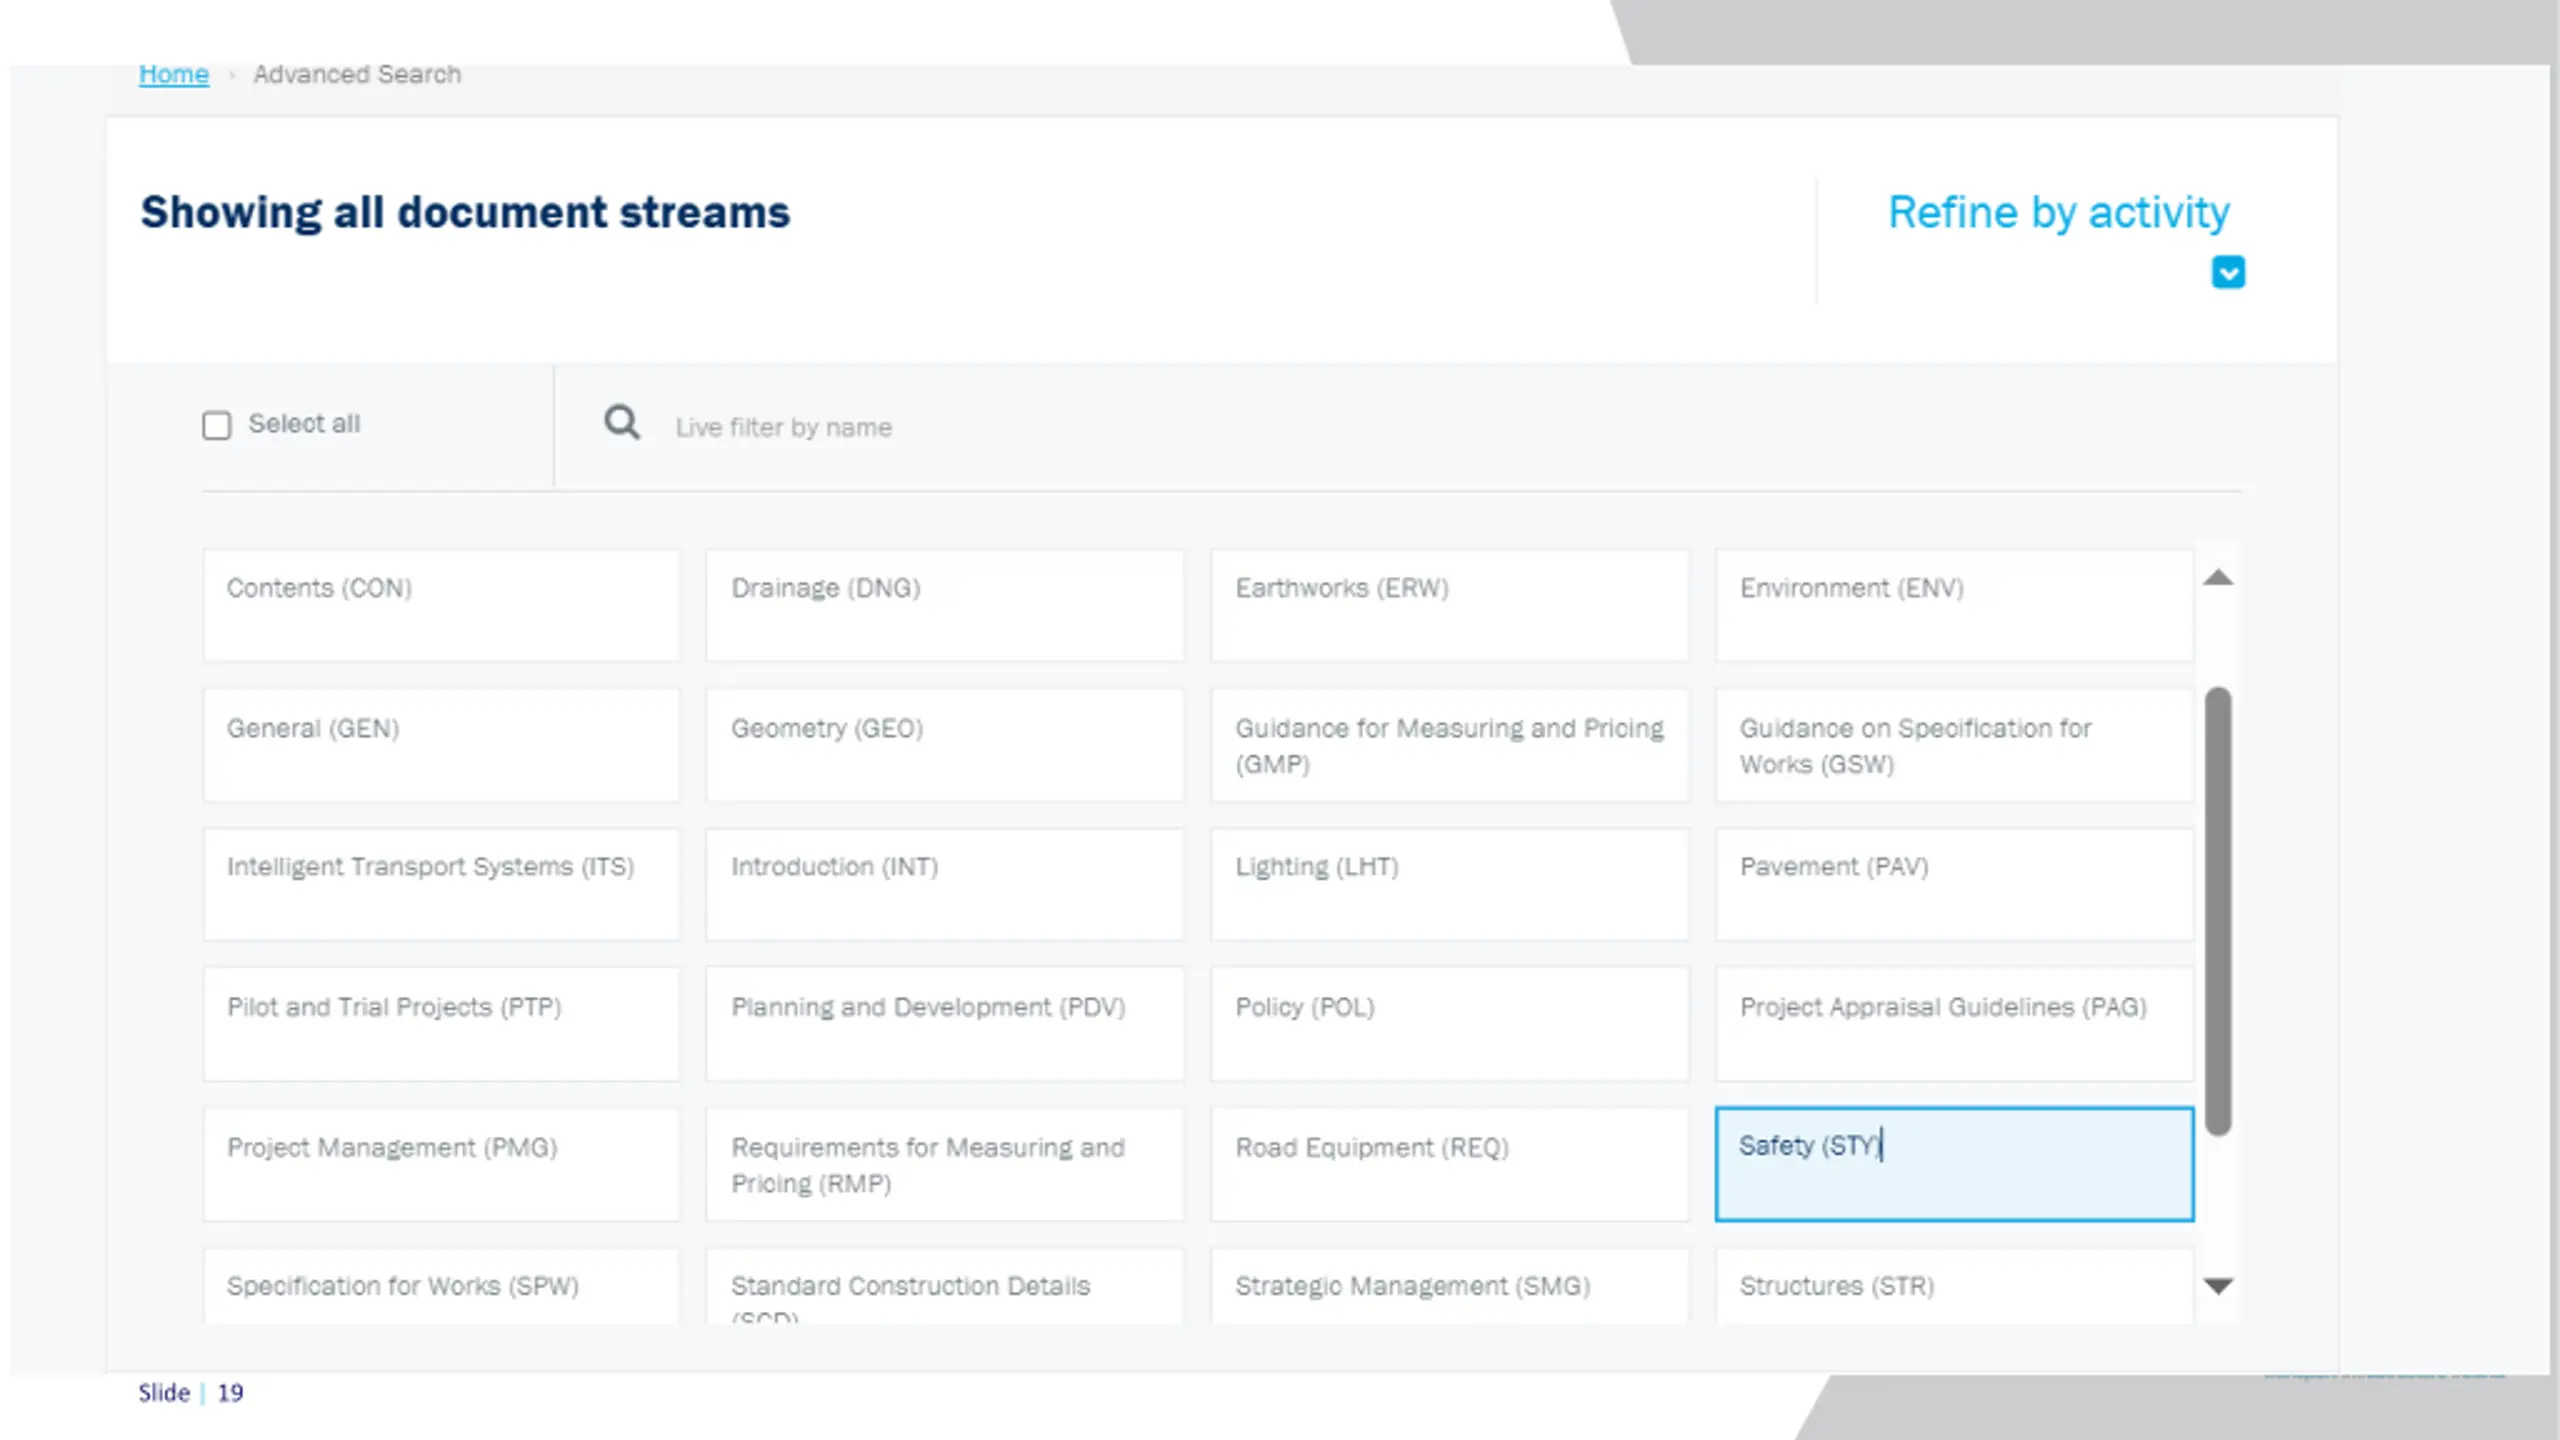The width and height of the screenshot is (2560, 1440).
Task: Select the Project Management (PMG) tile
Action: pos(441,1164)
